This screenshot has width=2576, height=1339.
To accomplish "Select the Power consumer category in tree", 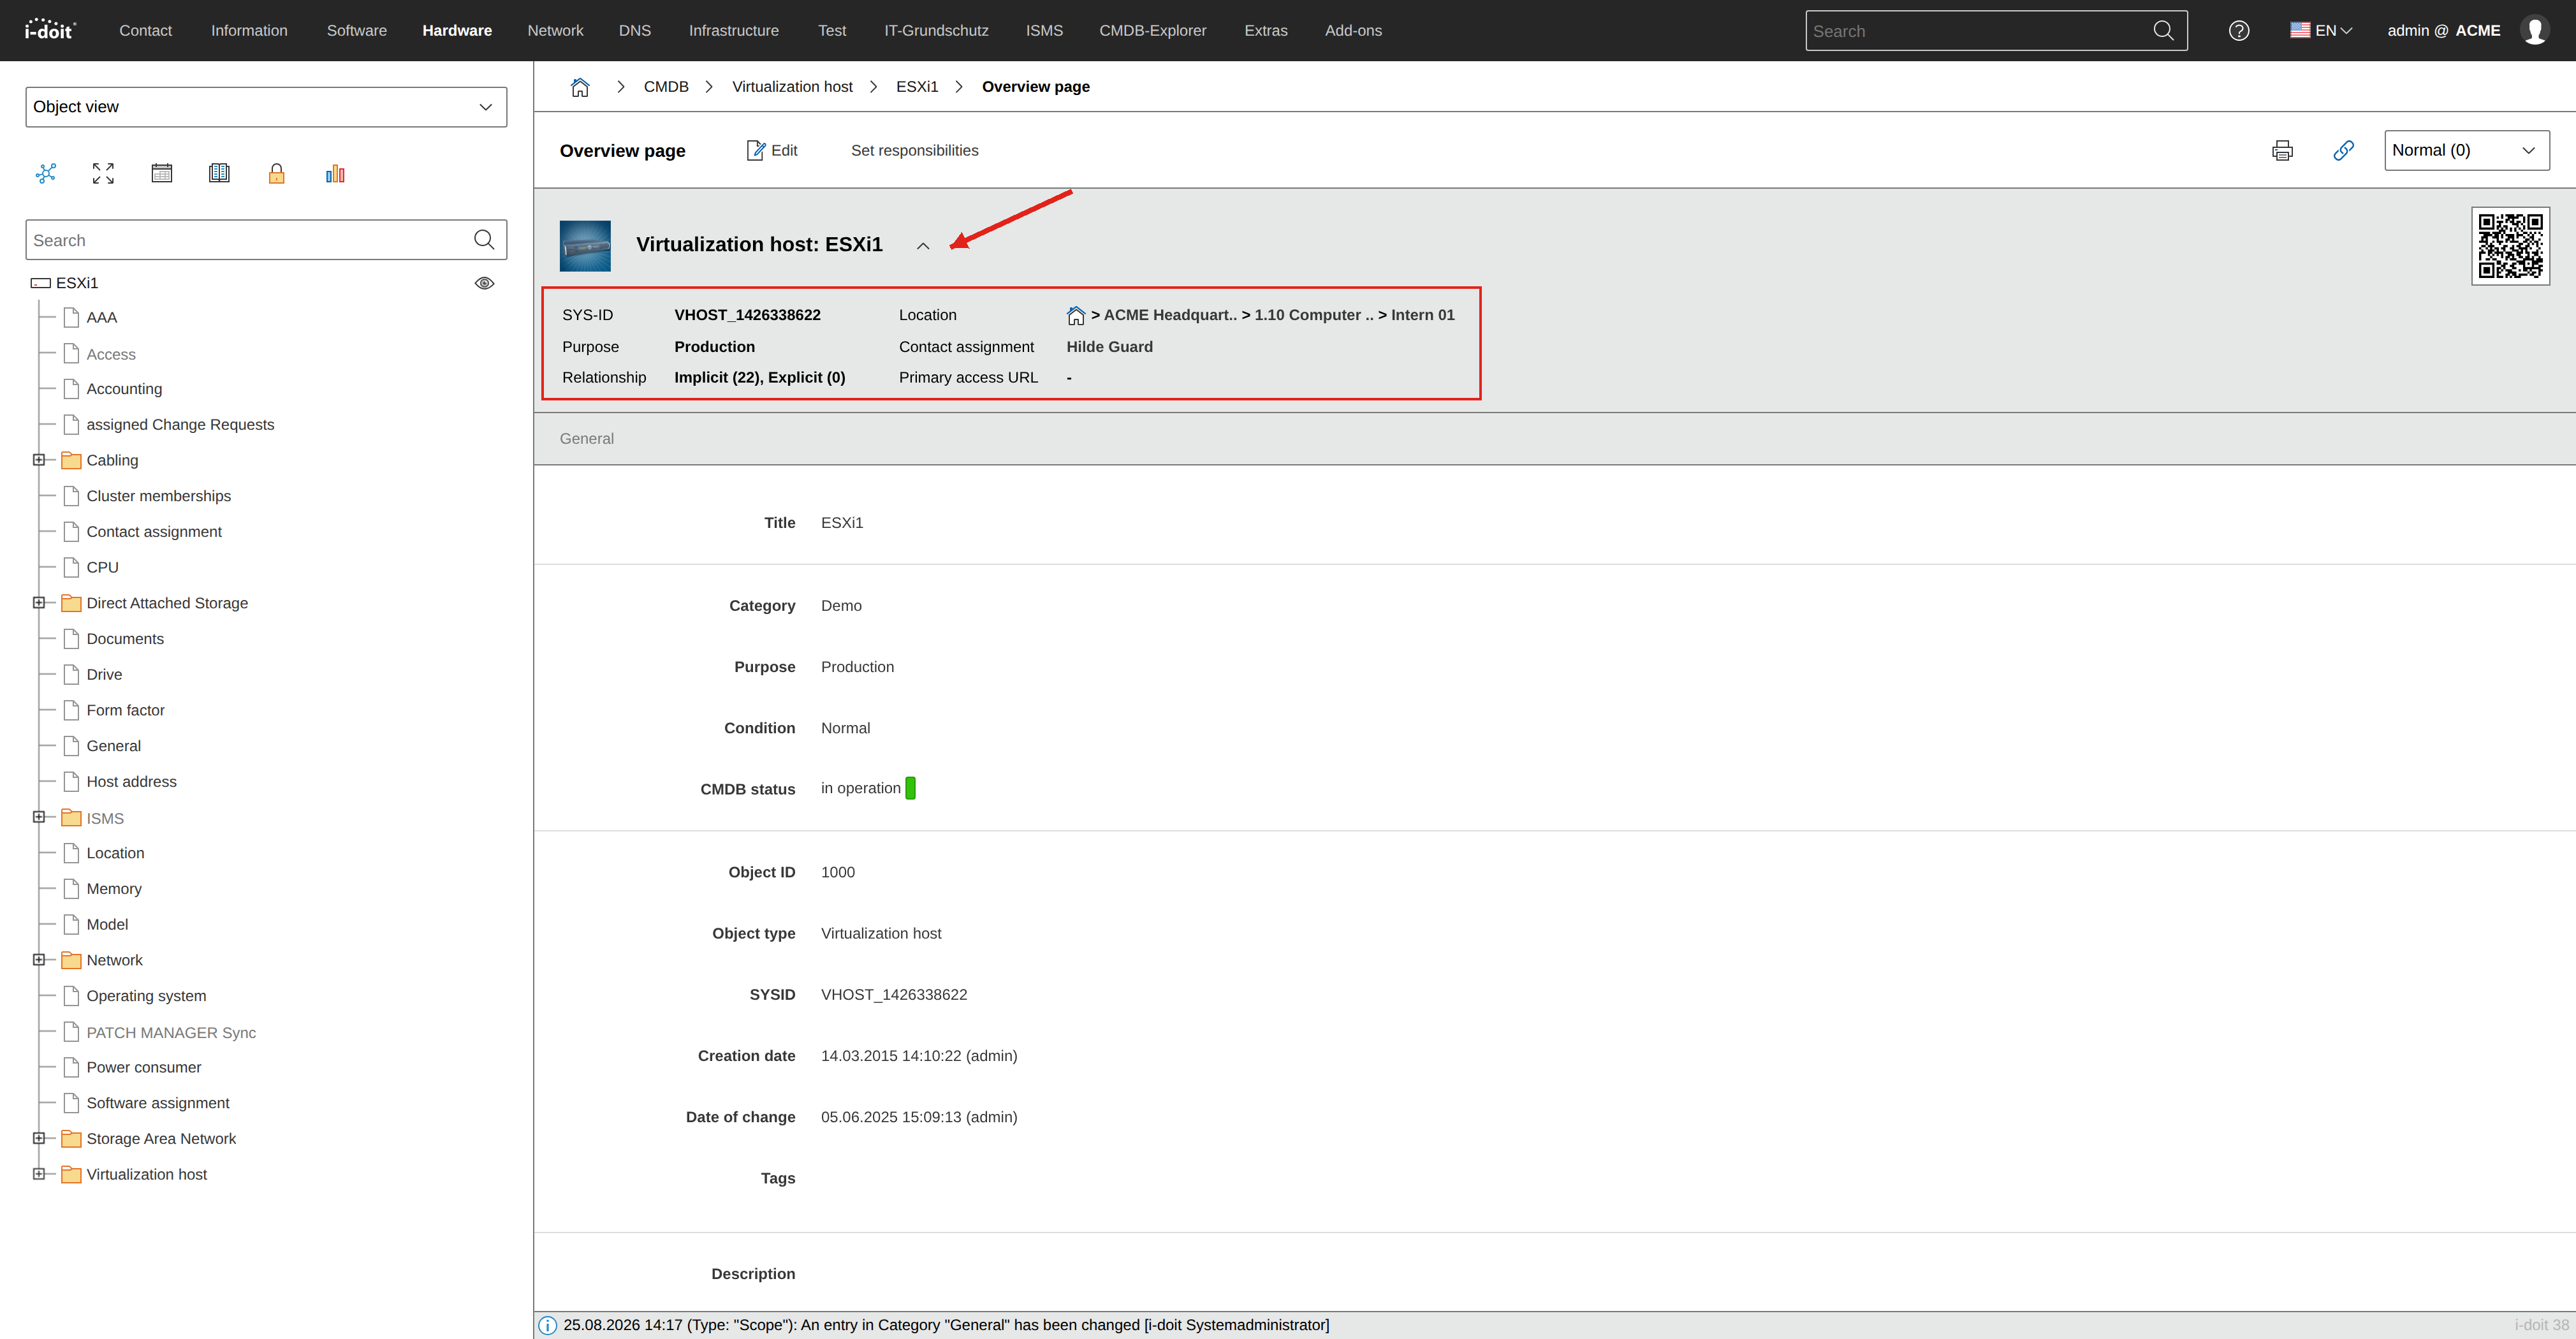I will click(x=144, y=1068).
